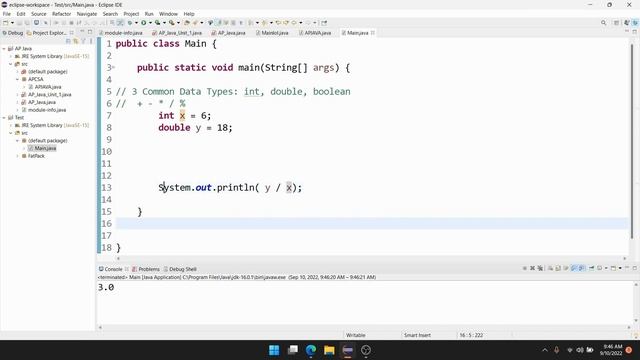The image size is (640, 360).
Task: Collapse the AP Java project node
Action: pyautogui.click(x=4, y=49)
